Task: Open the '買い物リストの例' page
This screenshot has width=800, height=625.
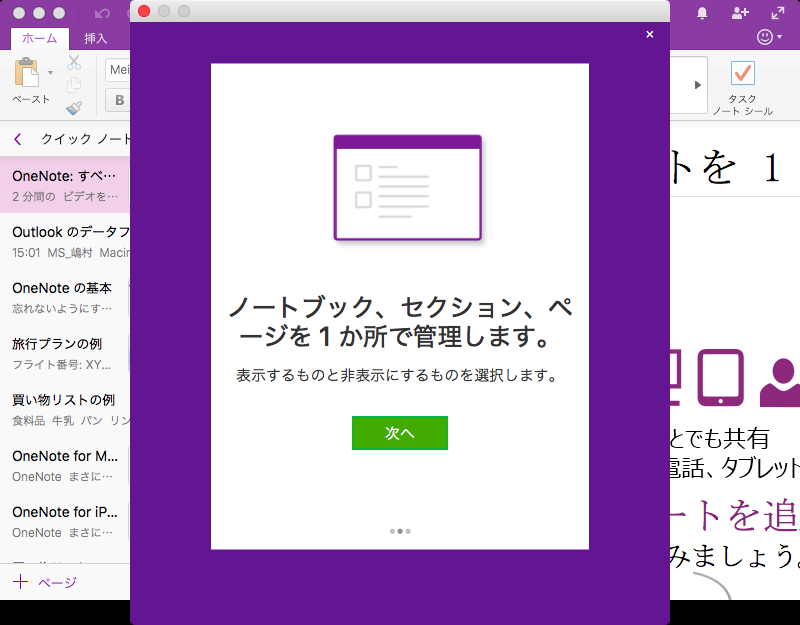Action: 65,410
